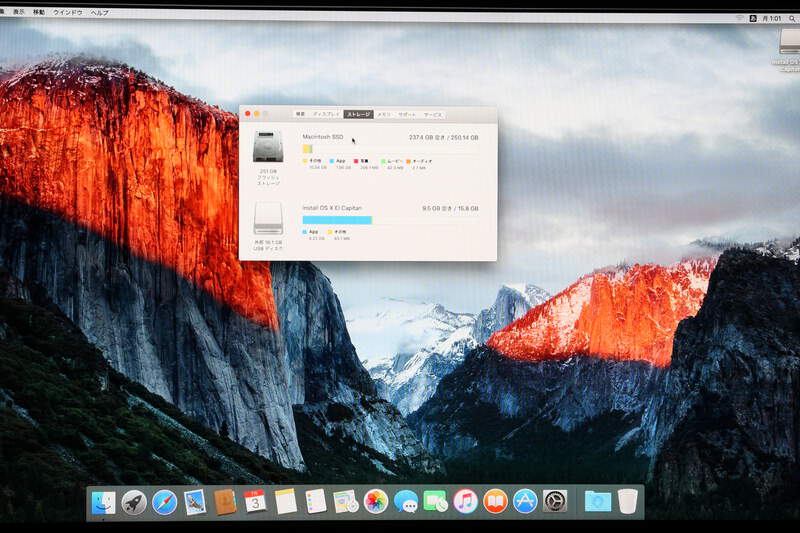Open the Trash in the dock
The width and height of the screenshot is (800, 533).
pyautogui.click(x=627, y=501)
